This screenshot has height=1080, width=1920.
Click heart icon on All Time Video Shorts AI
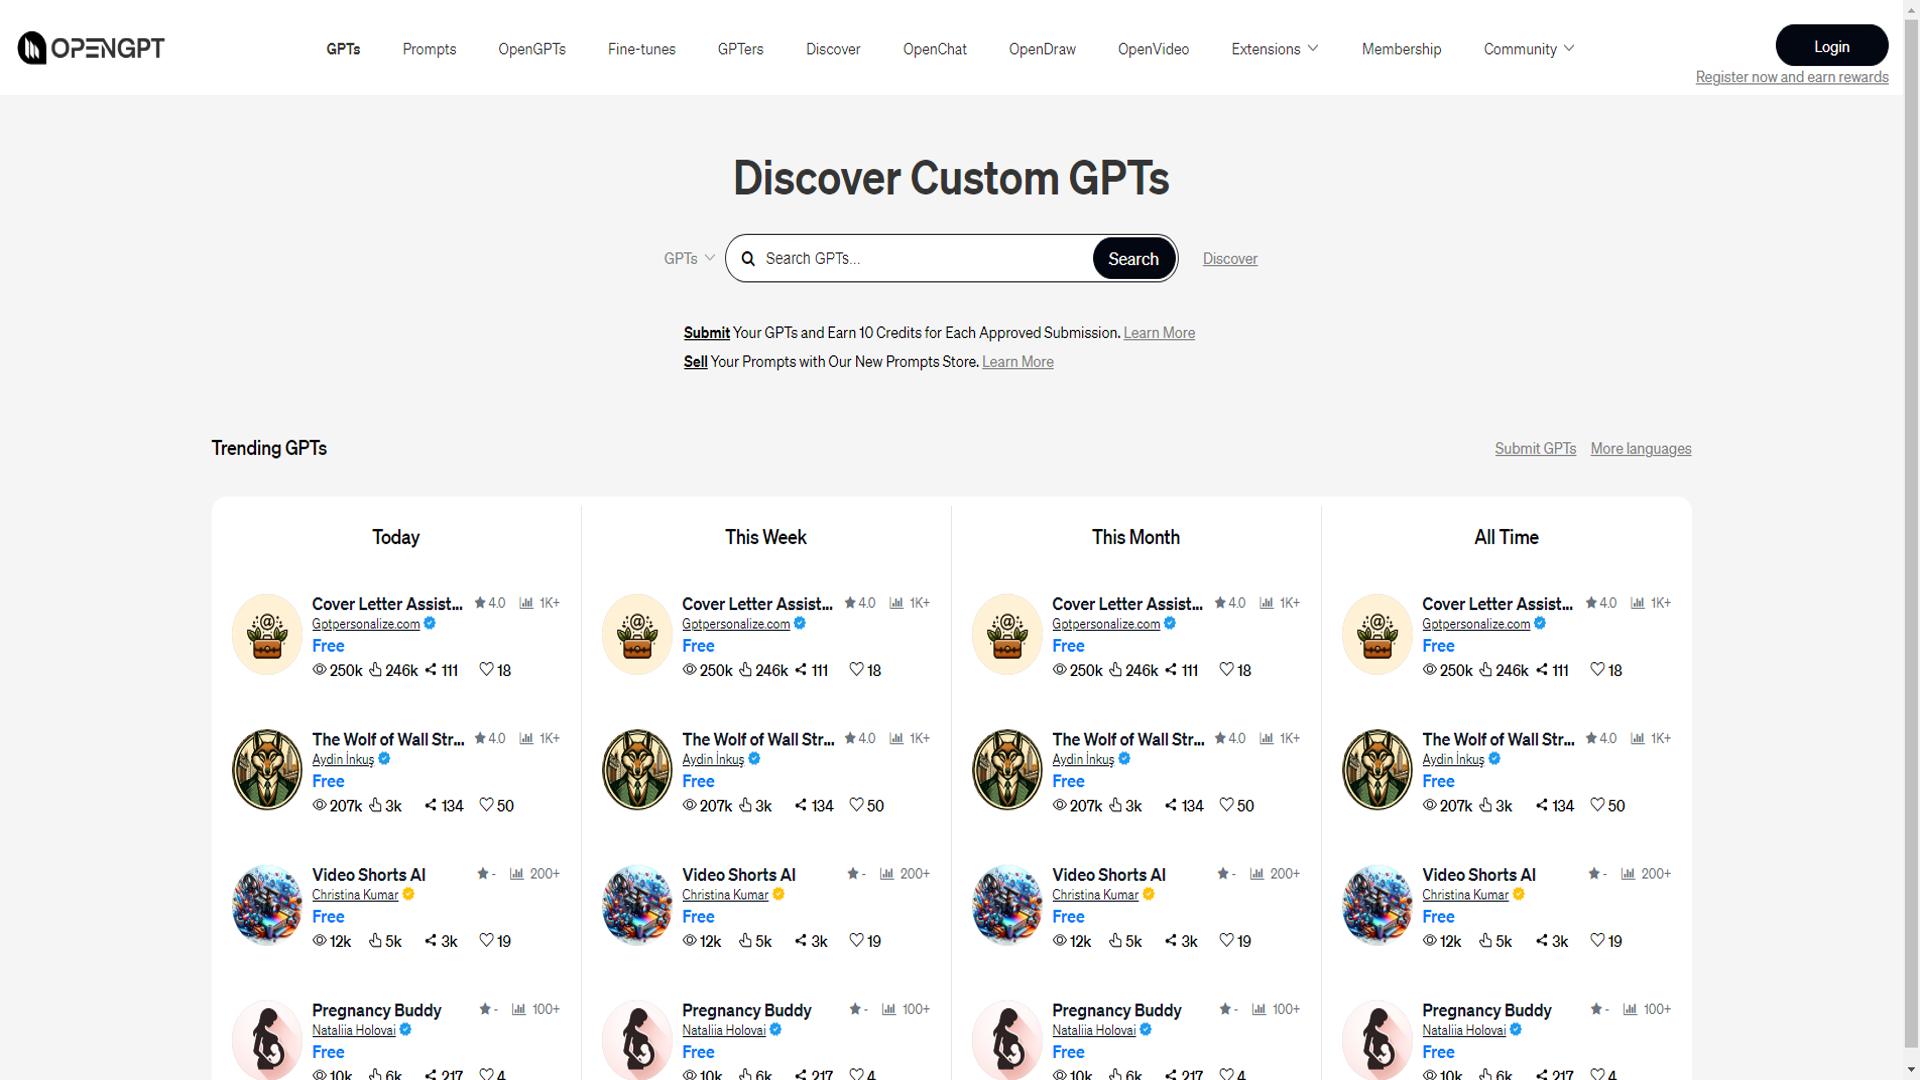1597,941
